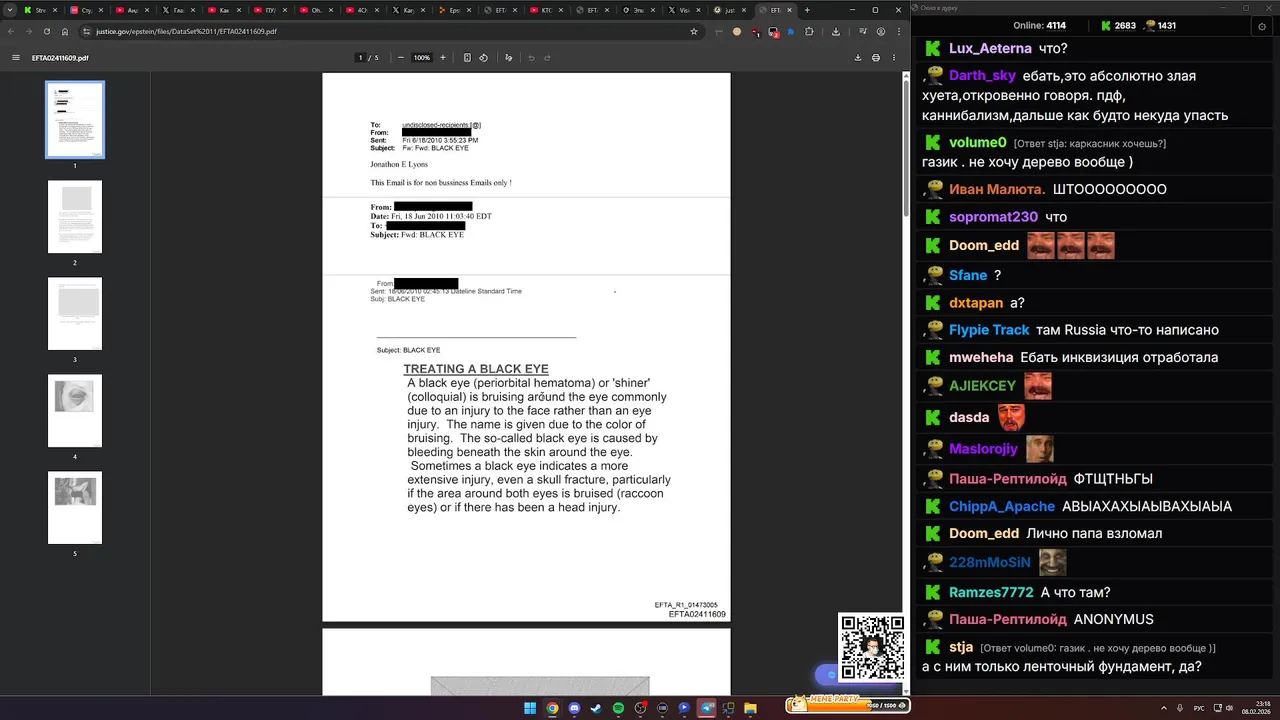Select the PDF draw annotation tool
Image resolution: width=1280 pixels, height=720 pixels.
click(x=509, y=58)
